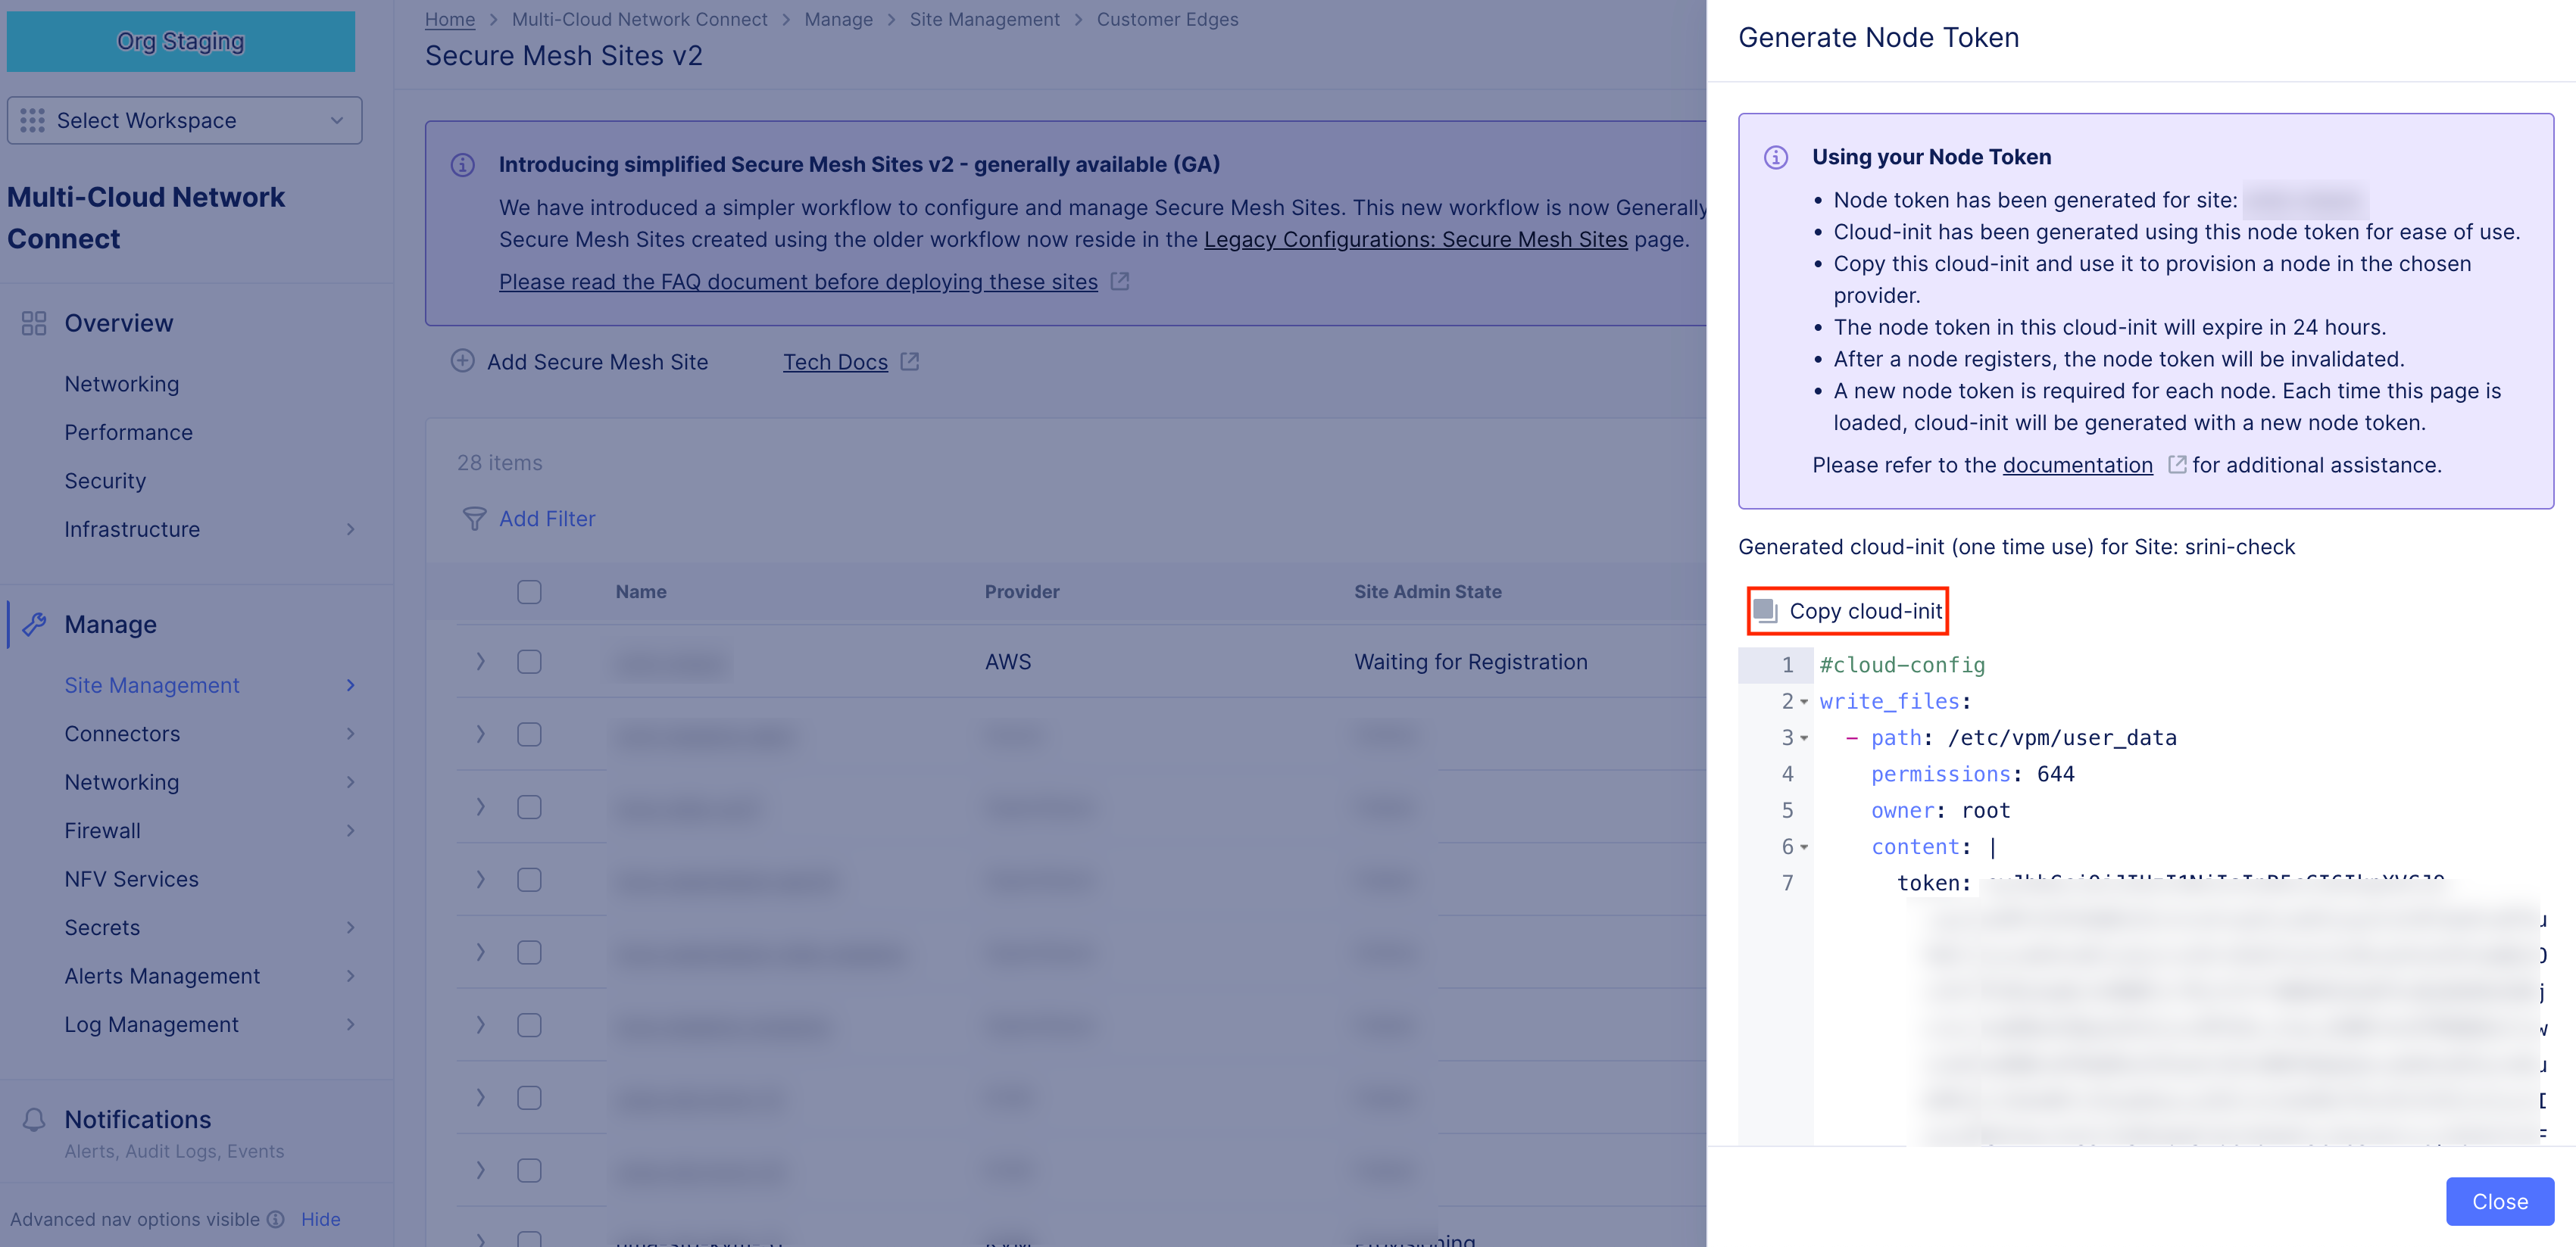Click the Add Filter funnel icon
This screenshot has width=2576, height=1247.
[474, 519]
